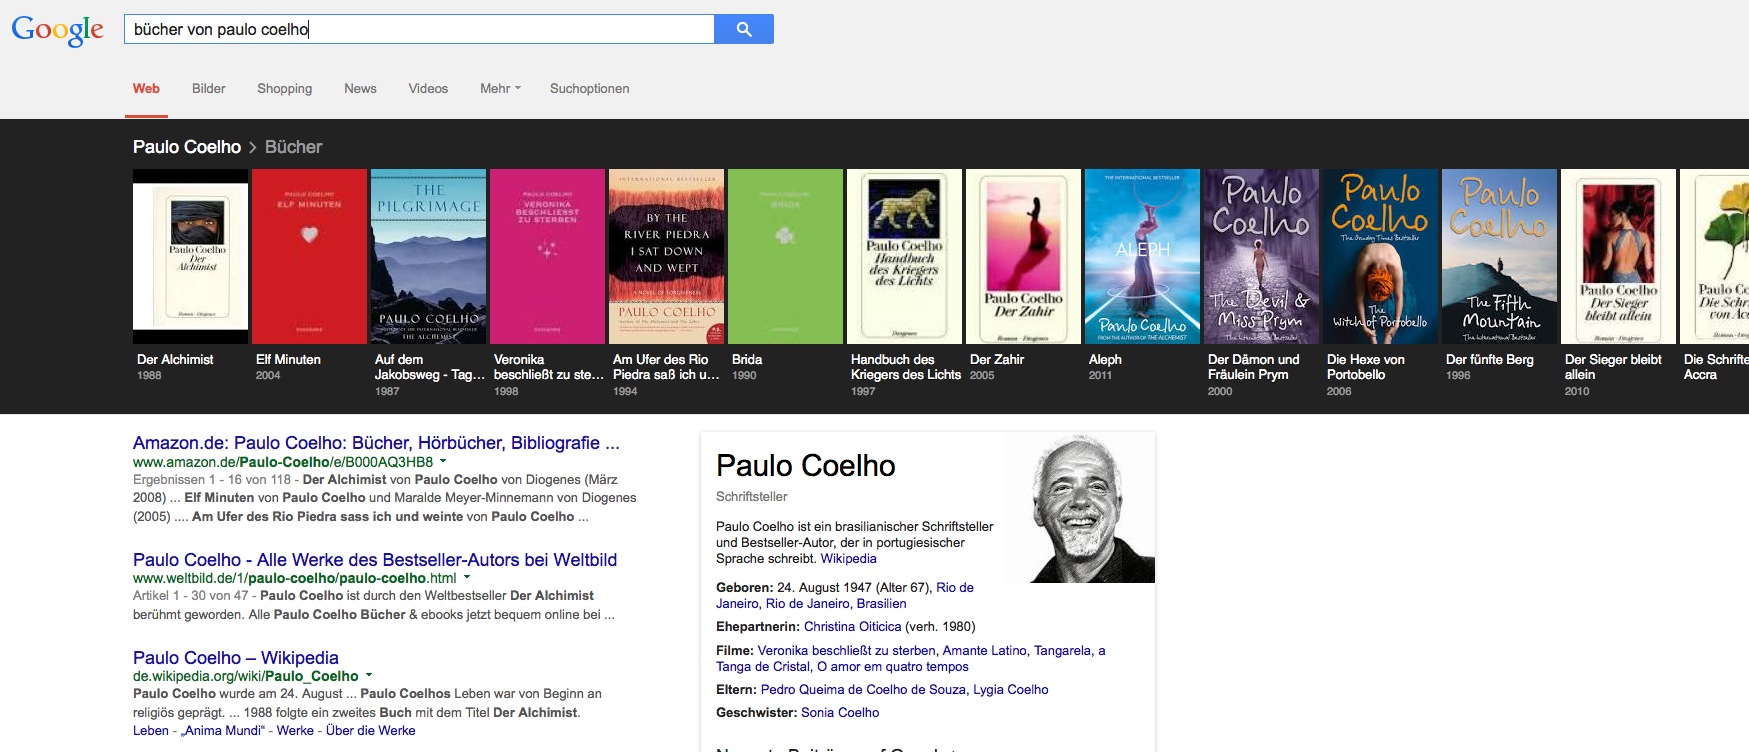The height and width of the screenshot is (752, 1749).
Task: Select Handbuch des Kriegers des Lichts cover
Action: click(904, 256)
